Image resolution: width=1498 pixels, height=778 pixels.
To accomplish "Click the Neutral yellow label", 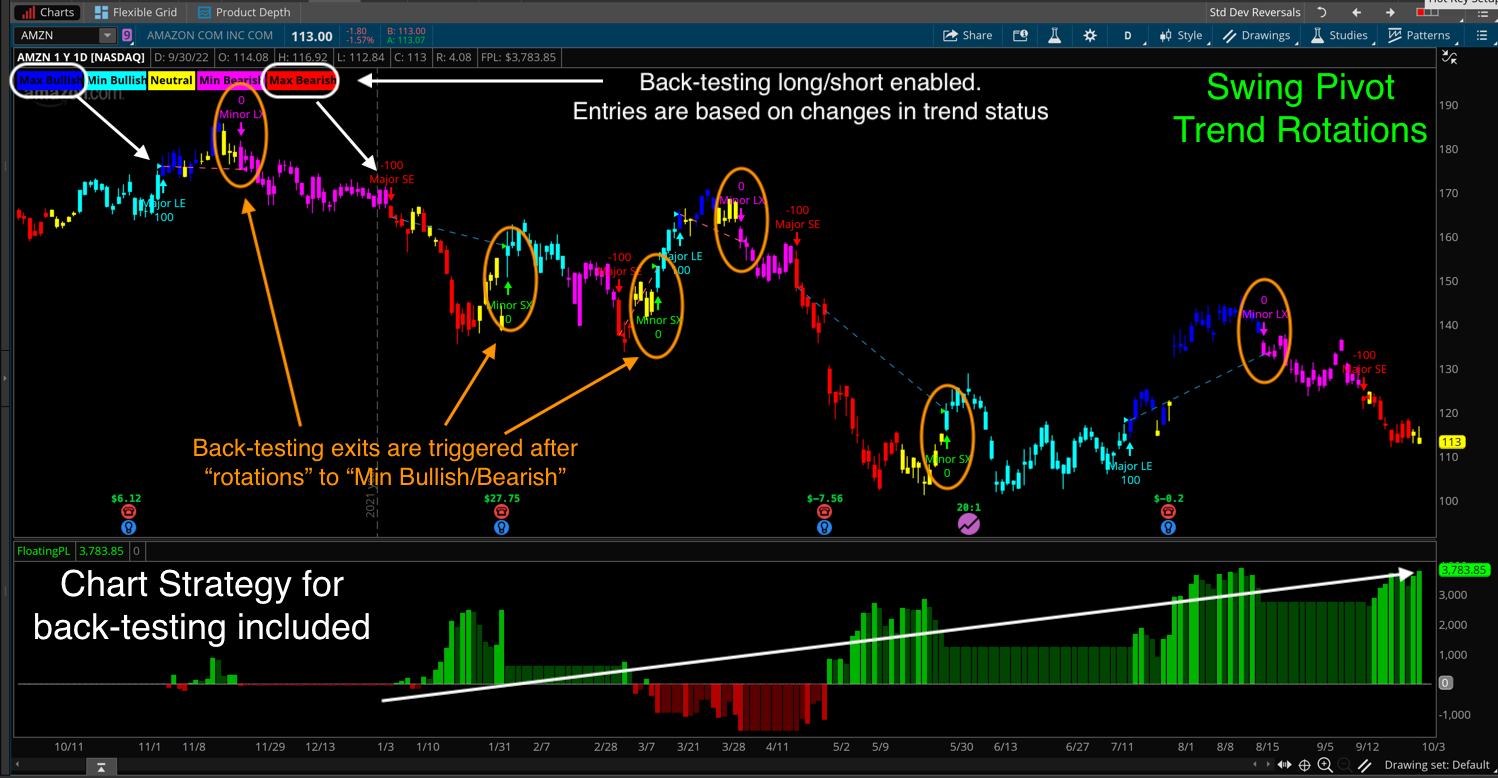I will (x=171, y=80).
